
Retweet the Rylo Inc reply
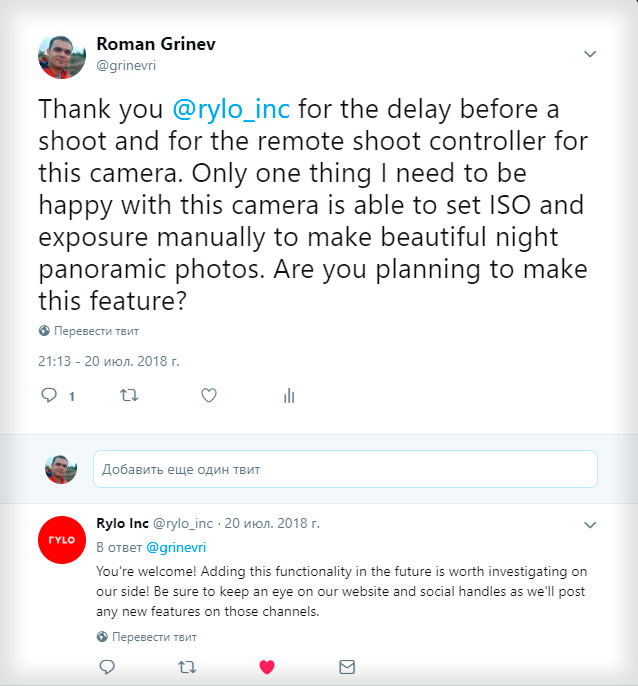click(x=186, y=666)
